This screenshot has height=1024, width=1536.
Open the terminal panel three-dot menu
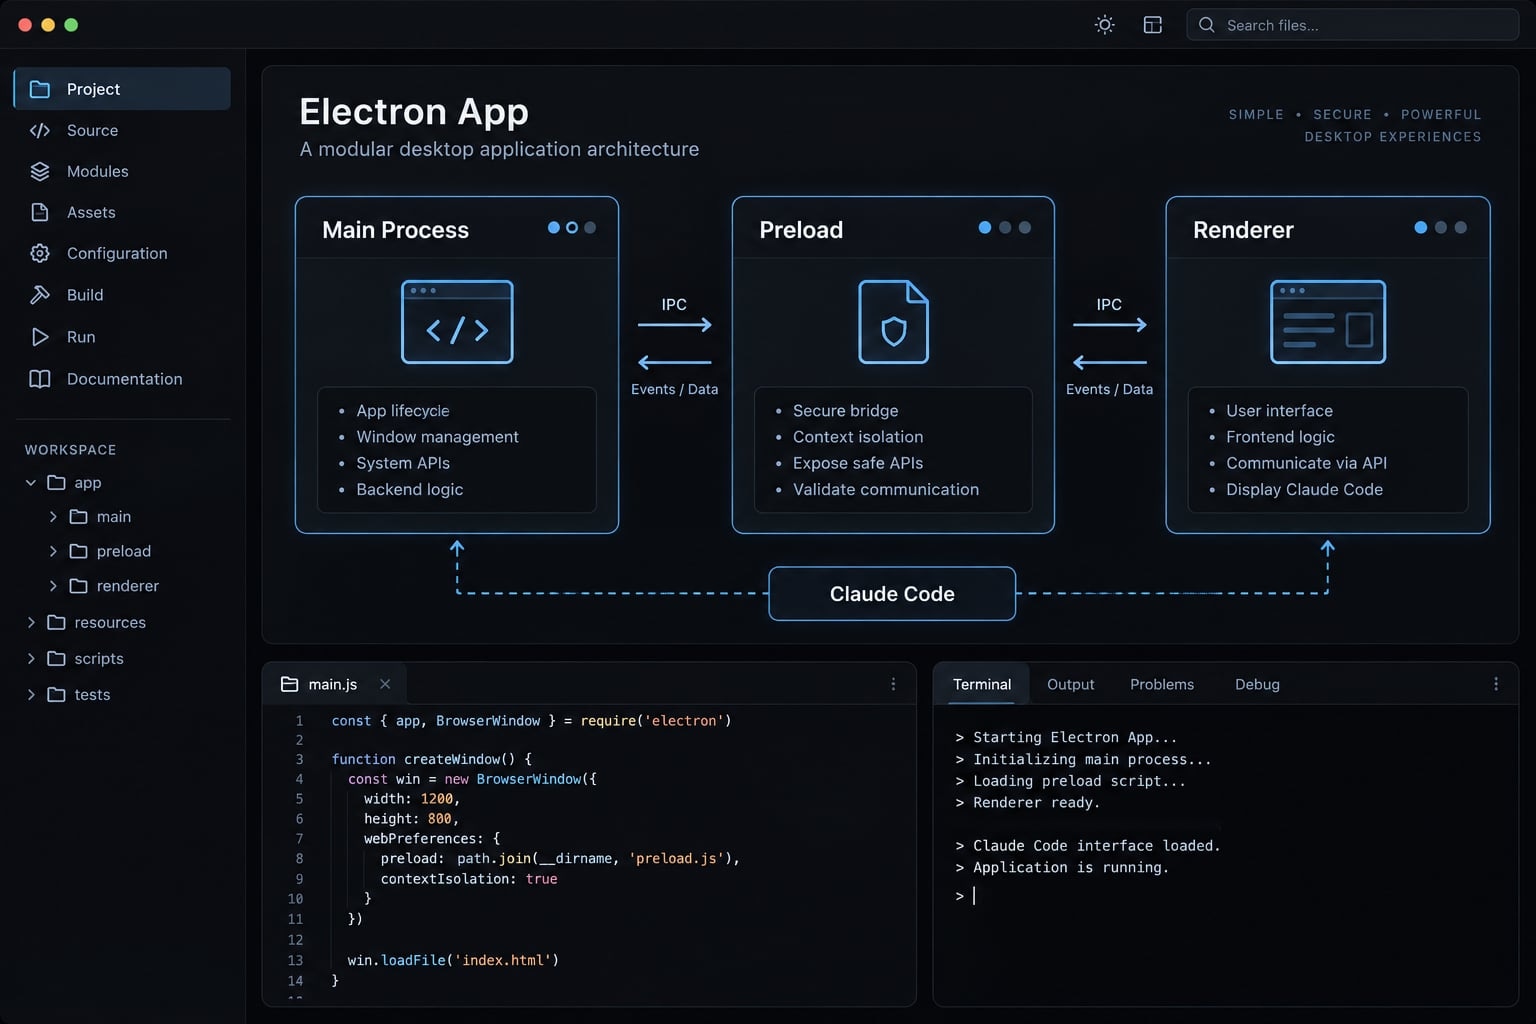pyautogui.click(x=1496, y=684)
